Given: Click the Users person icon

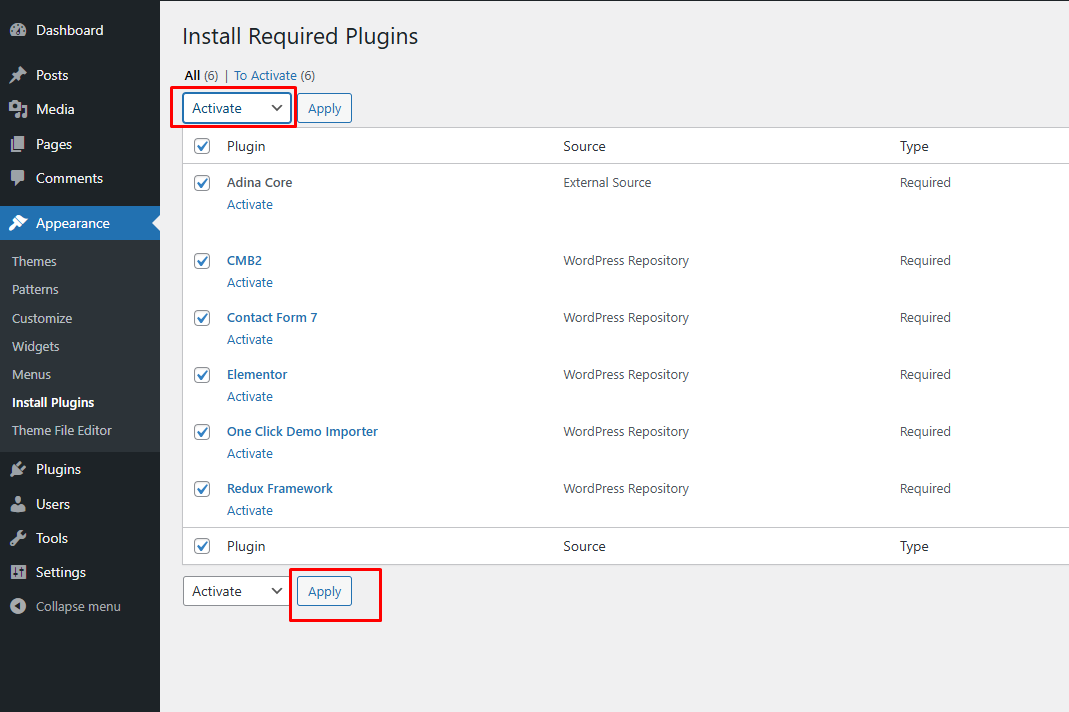Looking at the screenshot, I should pos(18,504).
